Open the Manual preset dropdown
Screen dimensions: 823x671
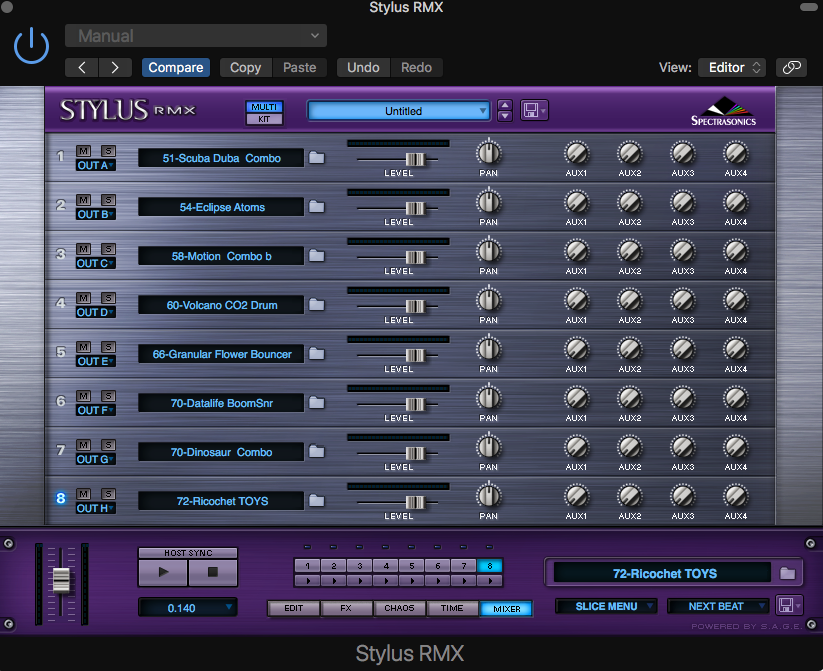click(x=196, y=36)
